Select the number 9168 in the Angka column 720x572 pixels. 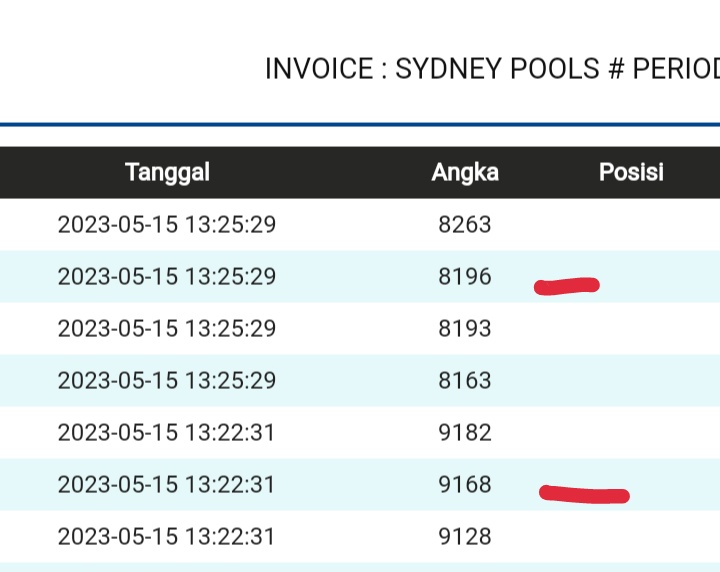(x=465, y=484)
